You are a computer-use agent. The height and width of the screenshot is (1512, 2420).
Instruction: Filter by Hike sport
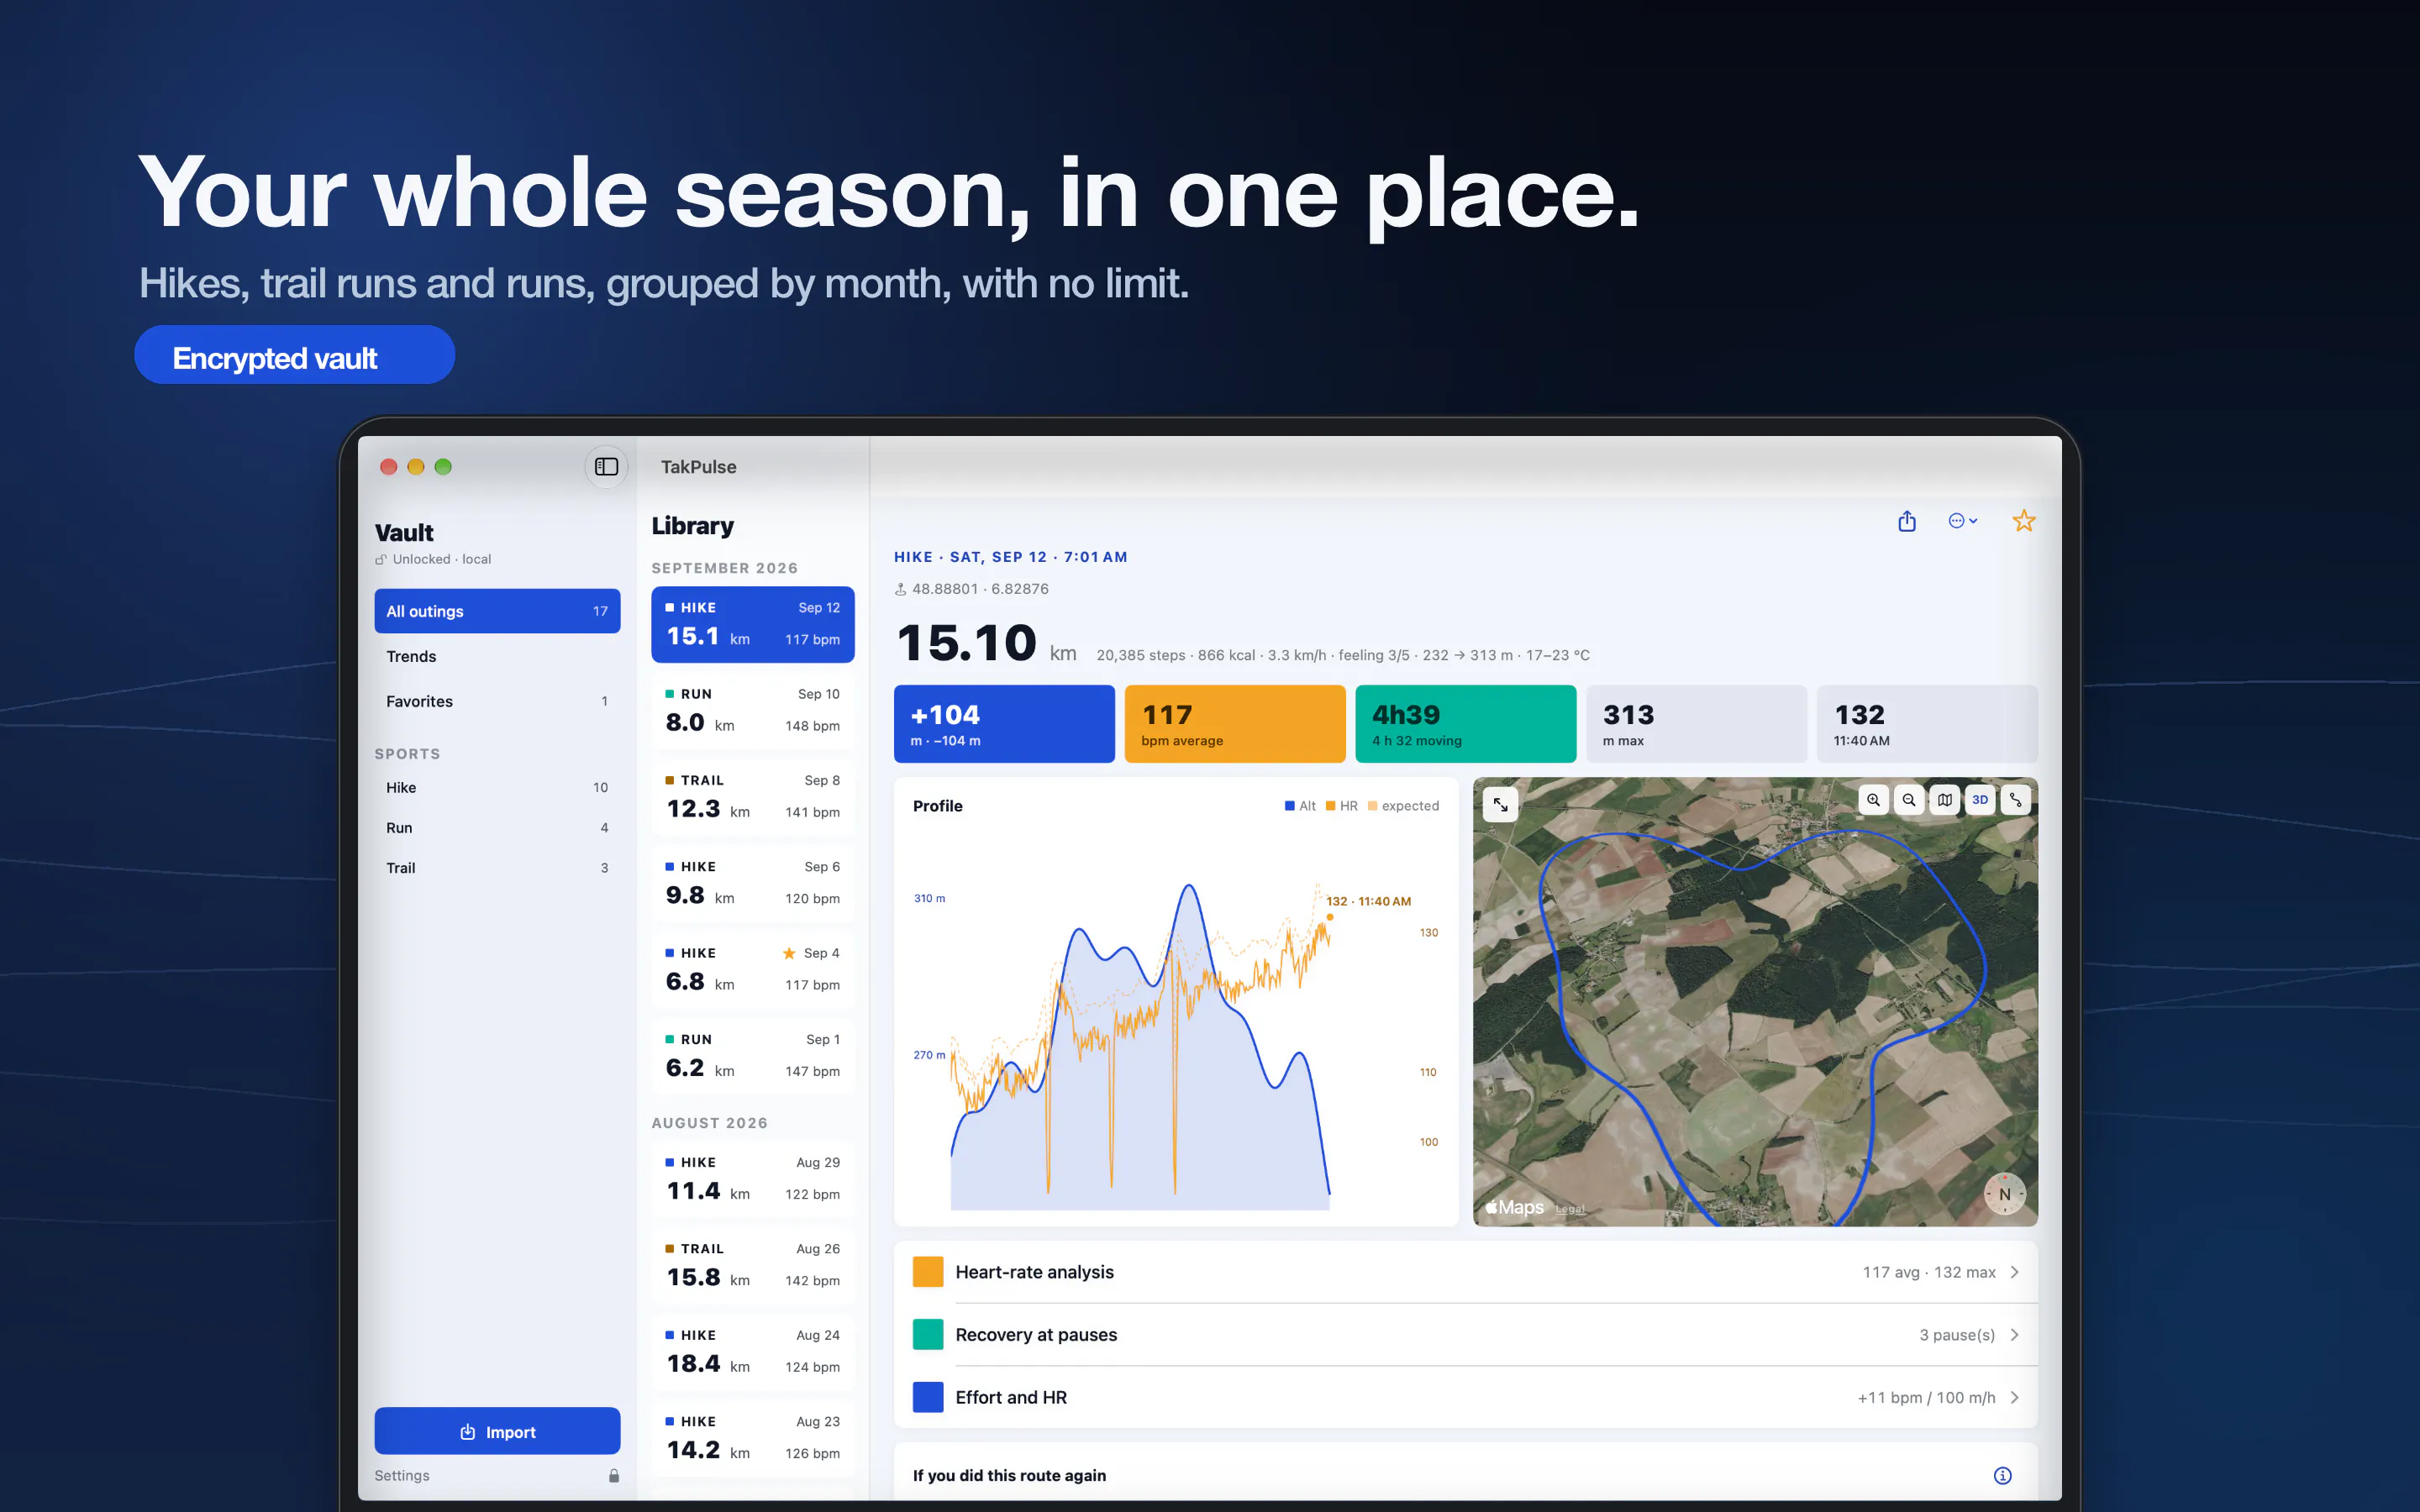point(497,787)
